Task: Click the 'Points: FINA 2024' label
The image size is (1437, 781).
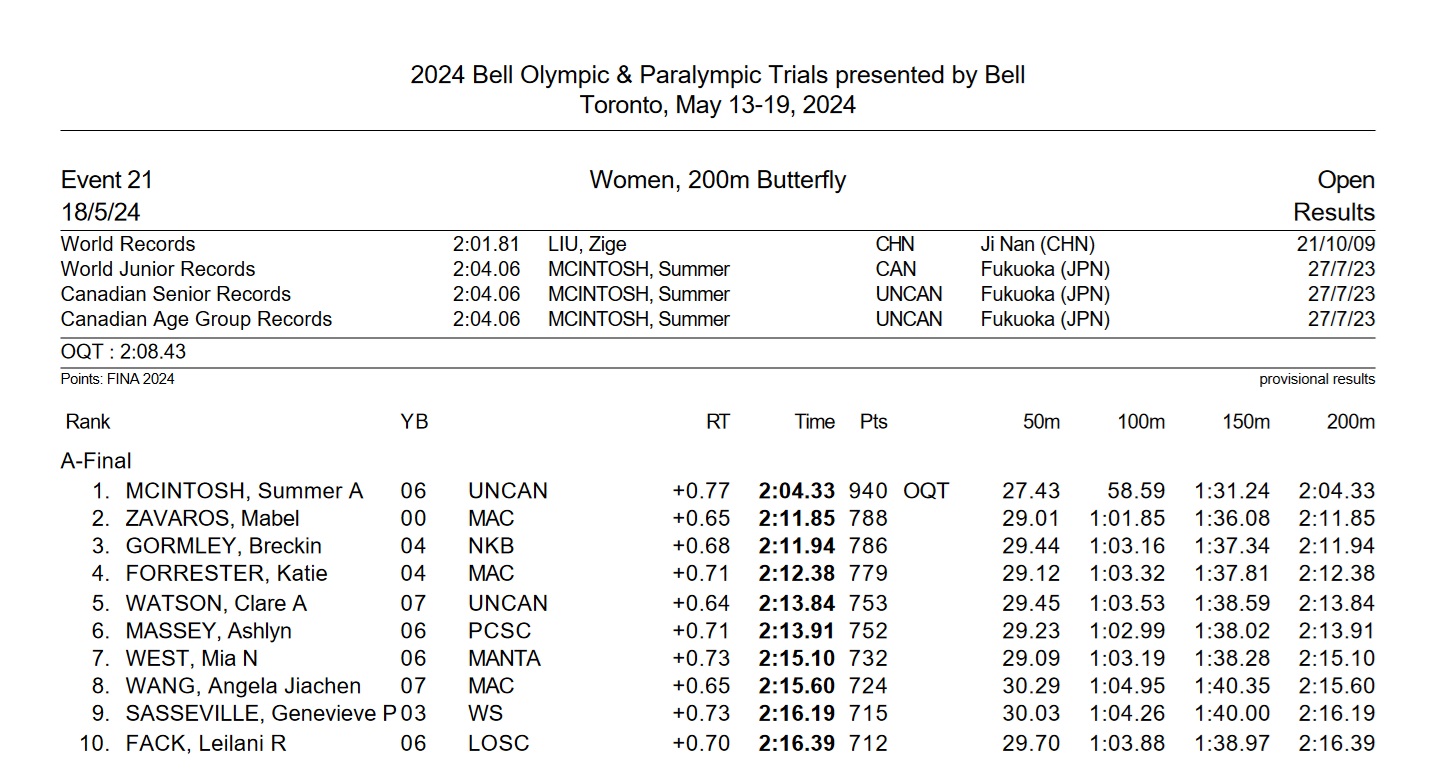Action: [117, 379]
